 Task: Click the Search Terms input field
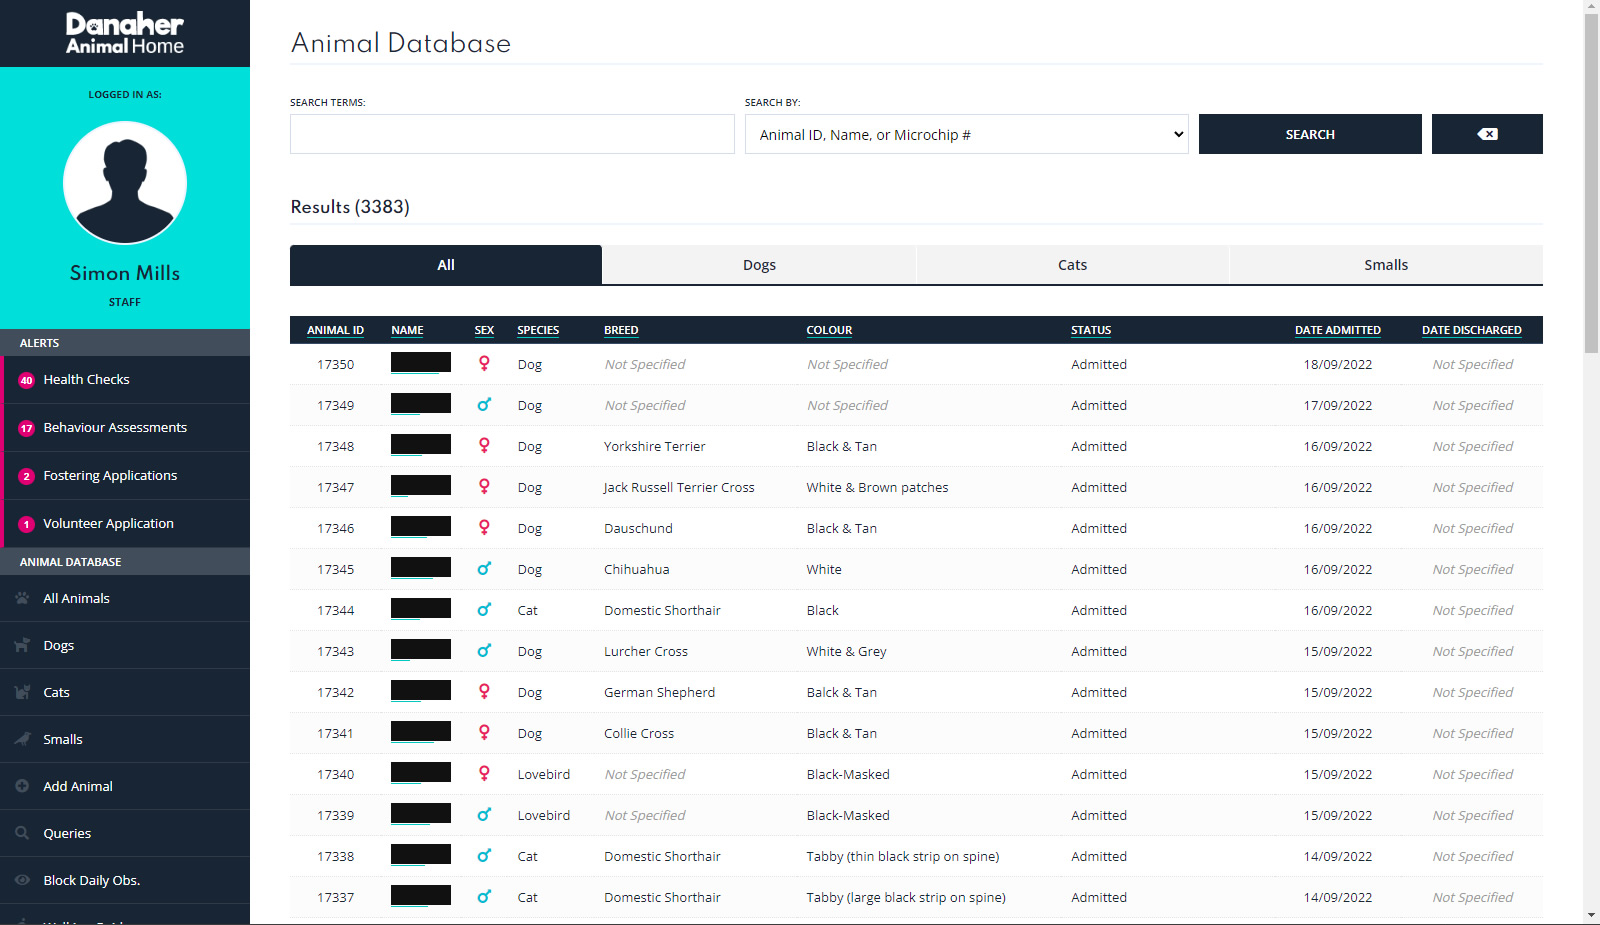[x=512, y=134]
